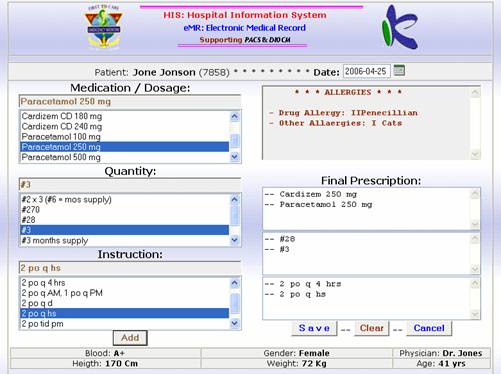501x374 pixels.
Task: Click the instruction list scroll up arrow
Action: point(235,283)
